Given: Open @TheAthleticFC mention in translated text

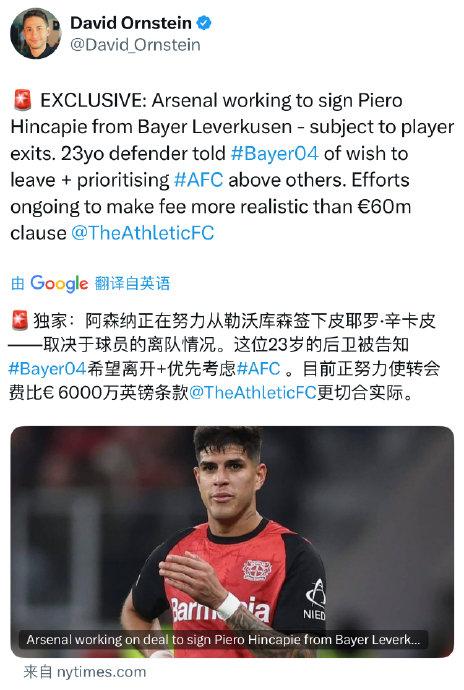Looking at the screenshot, I should point(253,392).
